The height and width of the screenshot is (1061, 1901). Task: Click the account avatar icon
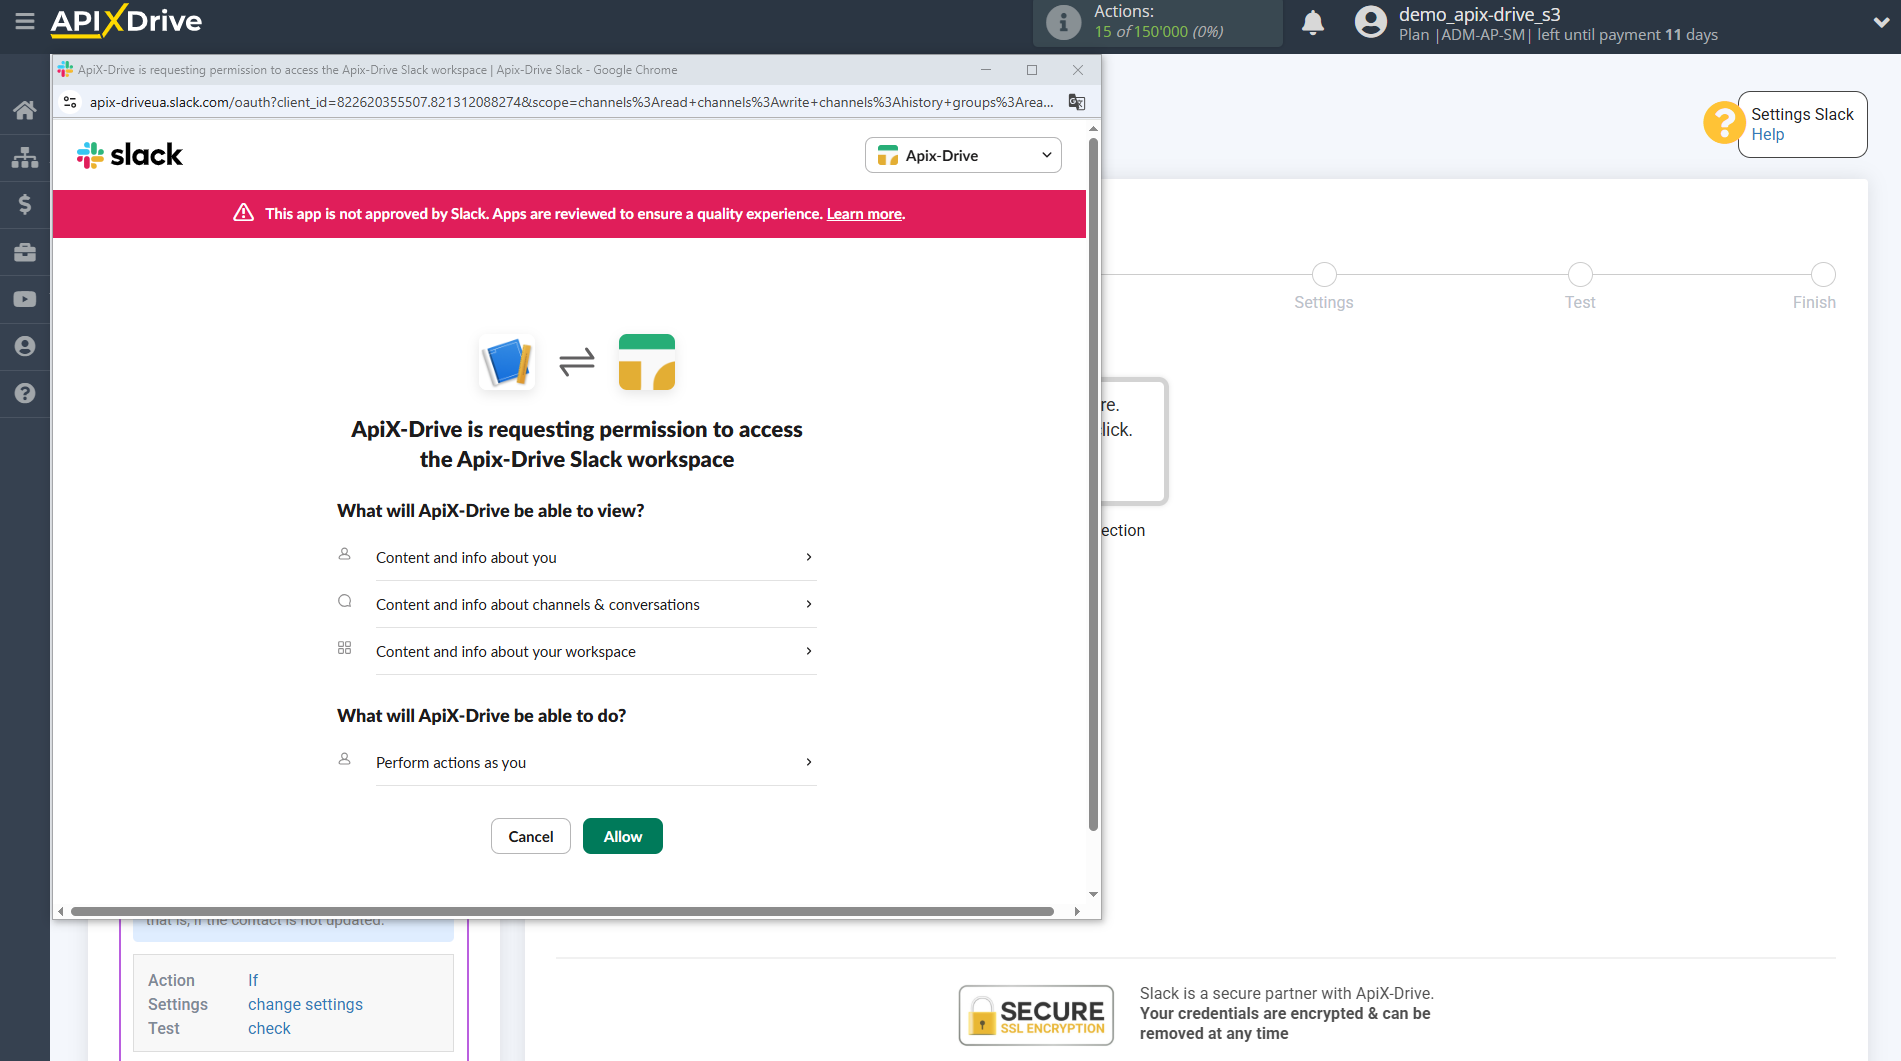[1370, 22]
